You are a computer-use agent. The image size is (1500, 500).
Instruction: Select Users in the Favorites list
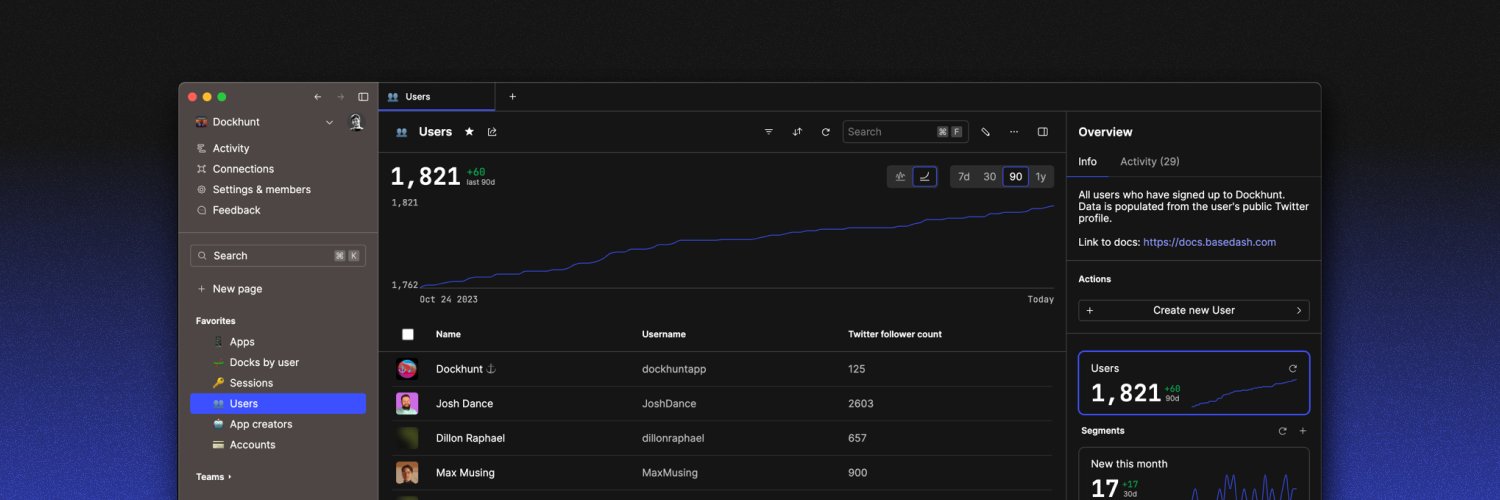[278, 404]
